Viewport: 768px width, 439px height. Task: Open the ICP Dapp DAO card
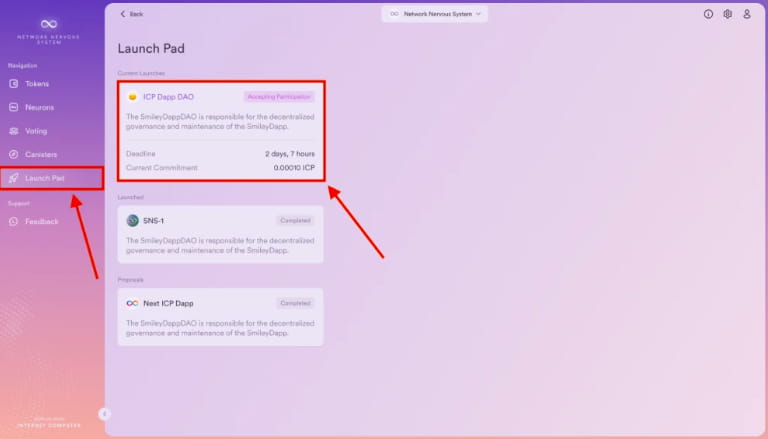[221, 131]
